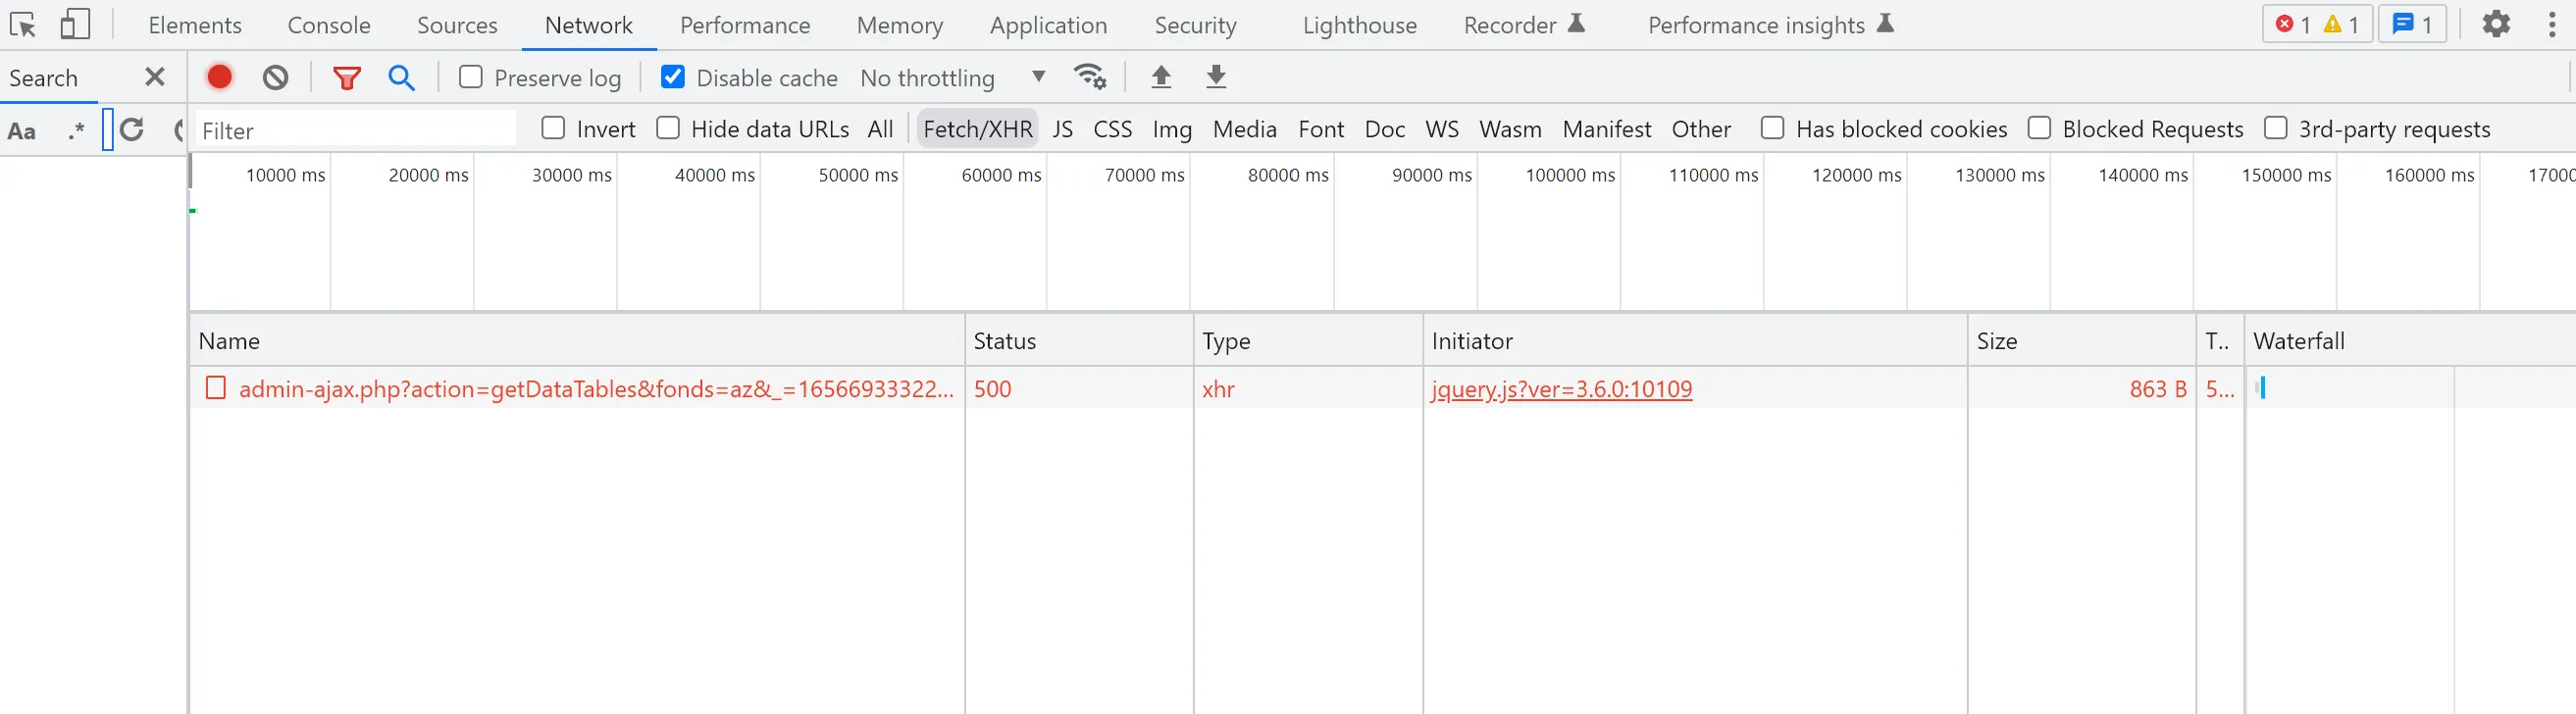Check Has blocked cookies option
The image size is (2576, 714).
coord(1773,128)
